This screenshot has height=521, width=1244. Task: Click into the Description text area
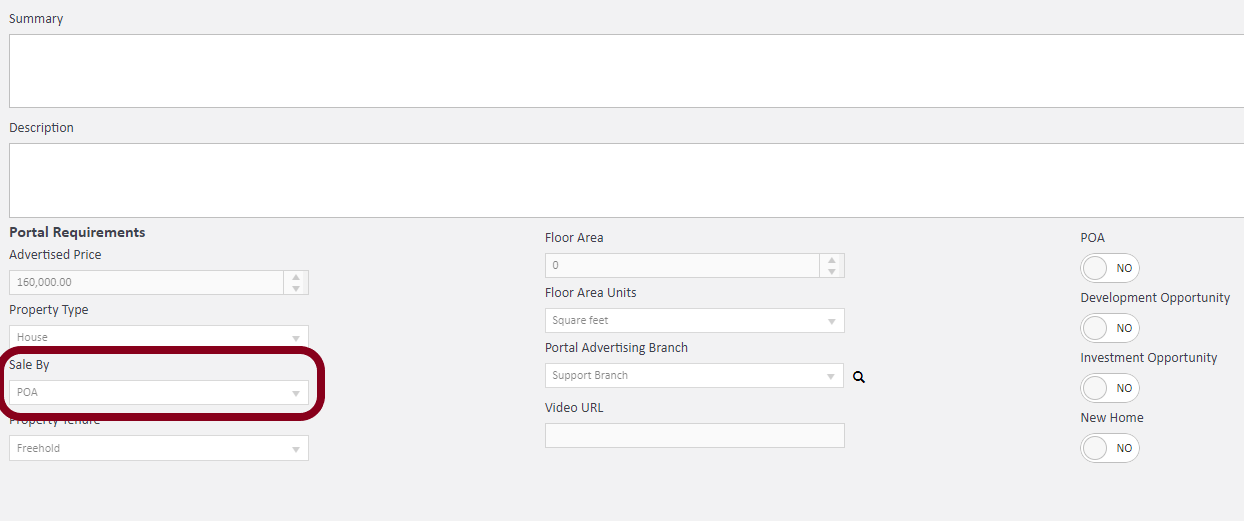click(x=620, y=180)
